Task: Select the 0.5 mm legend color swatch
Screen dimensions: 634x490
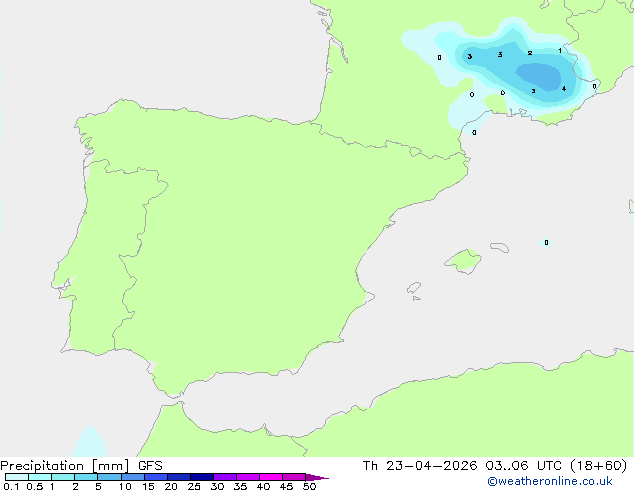Action: (40, 477)
